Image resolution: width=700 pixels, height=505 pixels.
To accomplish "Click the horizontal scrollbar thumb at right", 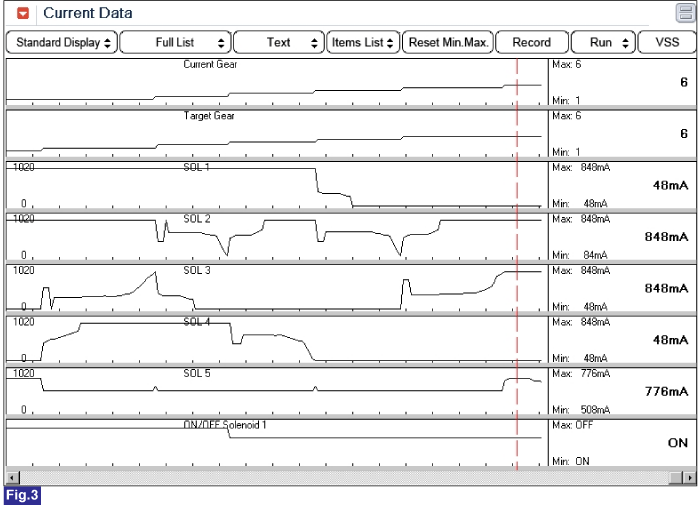I will (676, 478).
